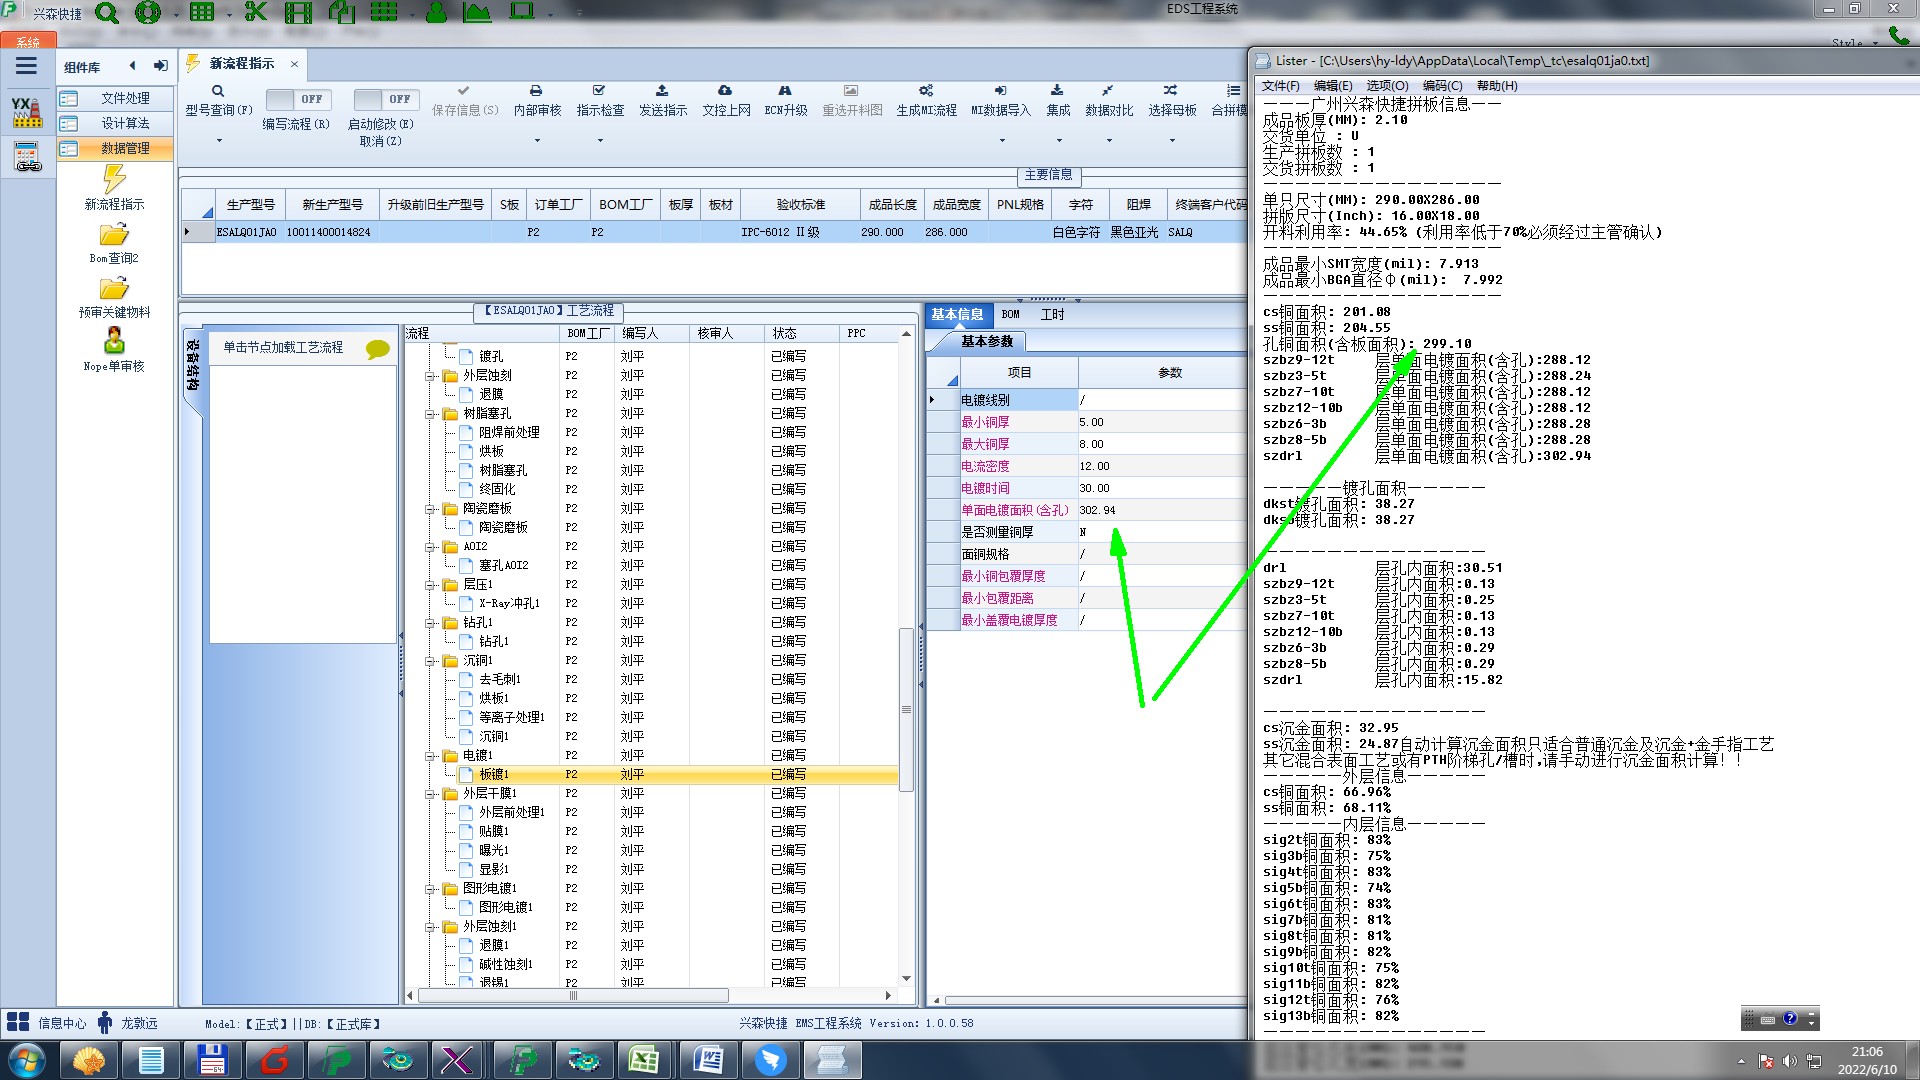Viewport: 1920px width, 1080px height.
Task: Click the 文控上网 cloud toolbar icon
Action: click(x=725, y=91)
